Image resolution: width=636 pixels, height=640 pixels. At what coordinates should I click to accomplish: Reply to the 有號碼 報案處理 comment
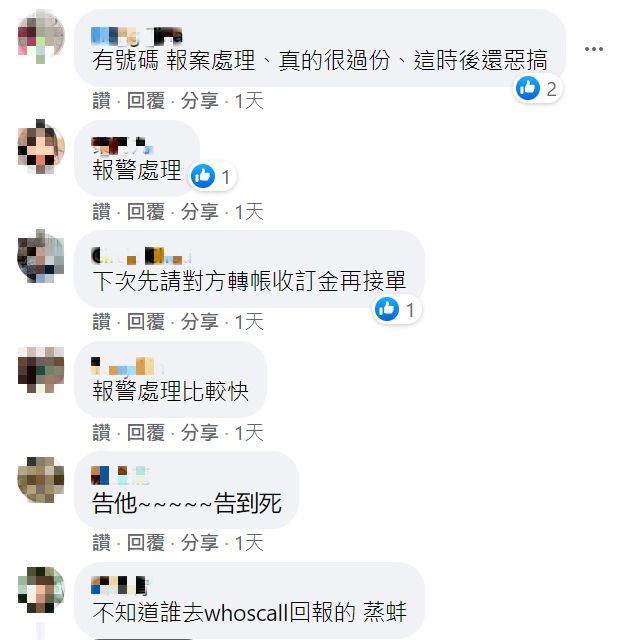[146, 100]
